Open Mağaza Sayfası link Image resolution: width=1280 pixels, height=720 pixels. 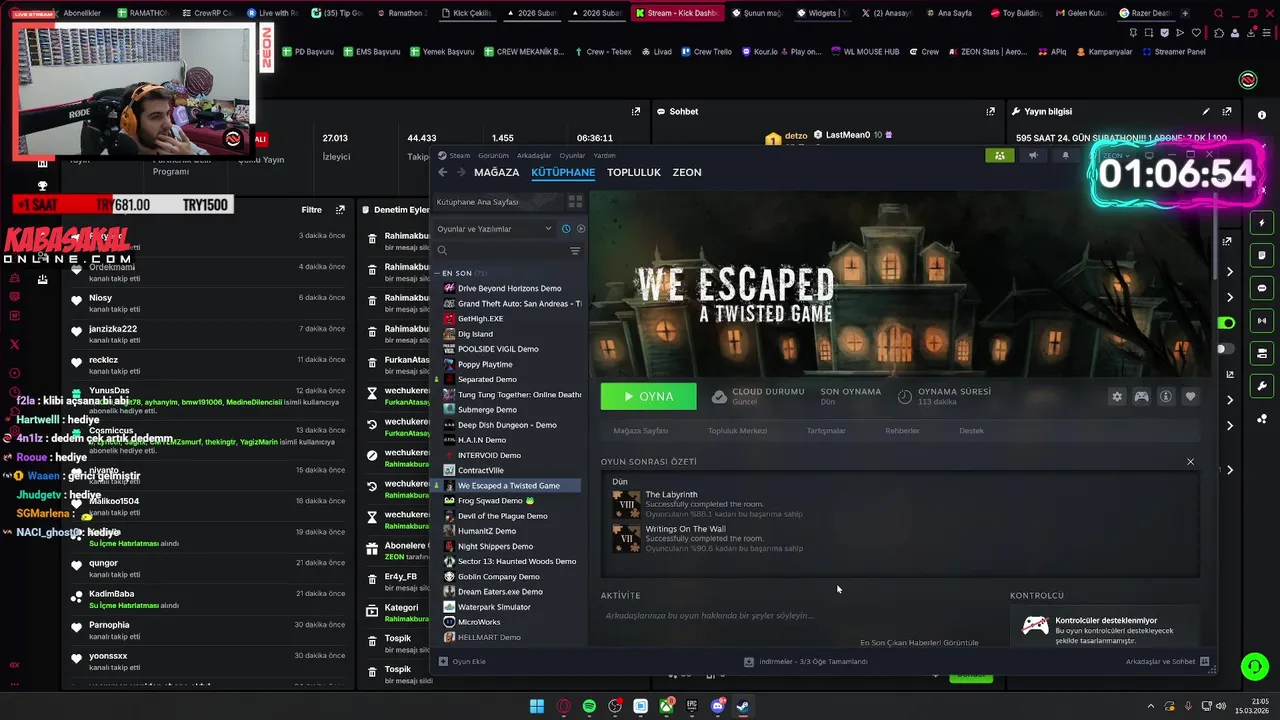click(x=640, y=431)
